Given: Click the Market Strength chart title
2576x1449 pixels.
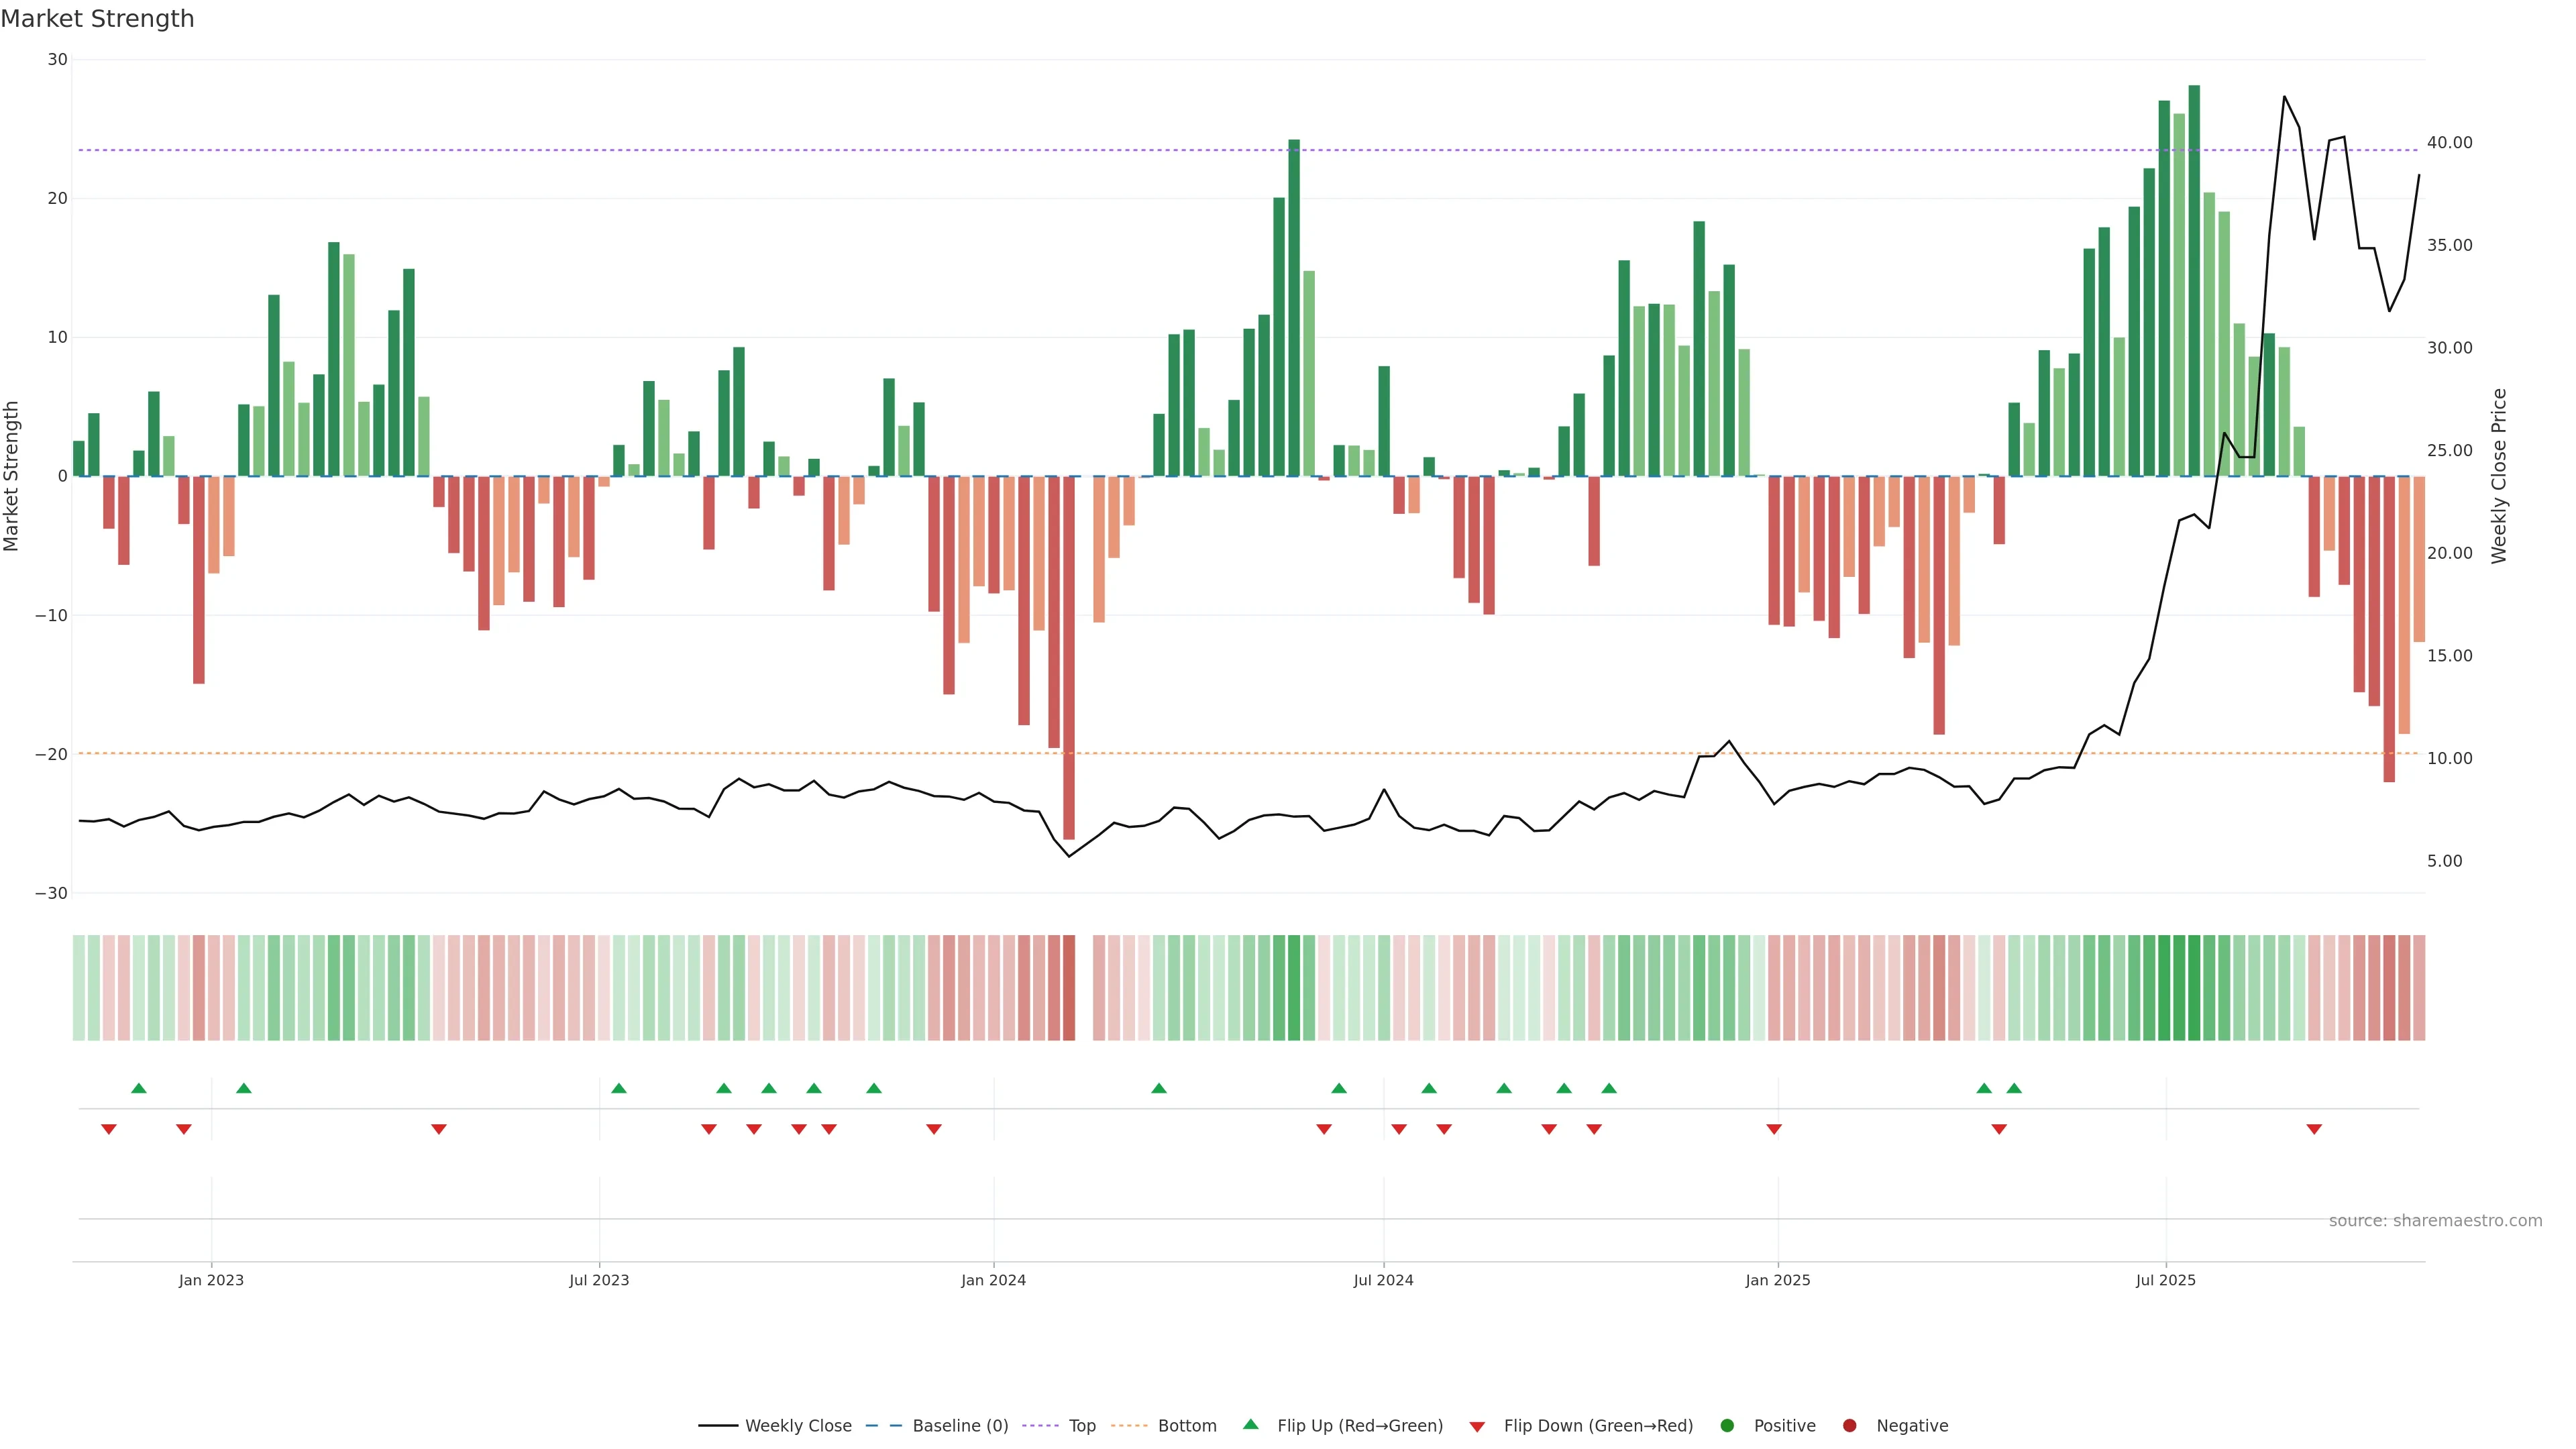Looking at the screenshot, I should pos(97,19).
